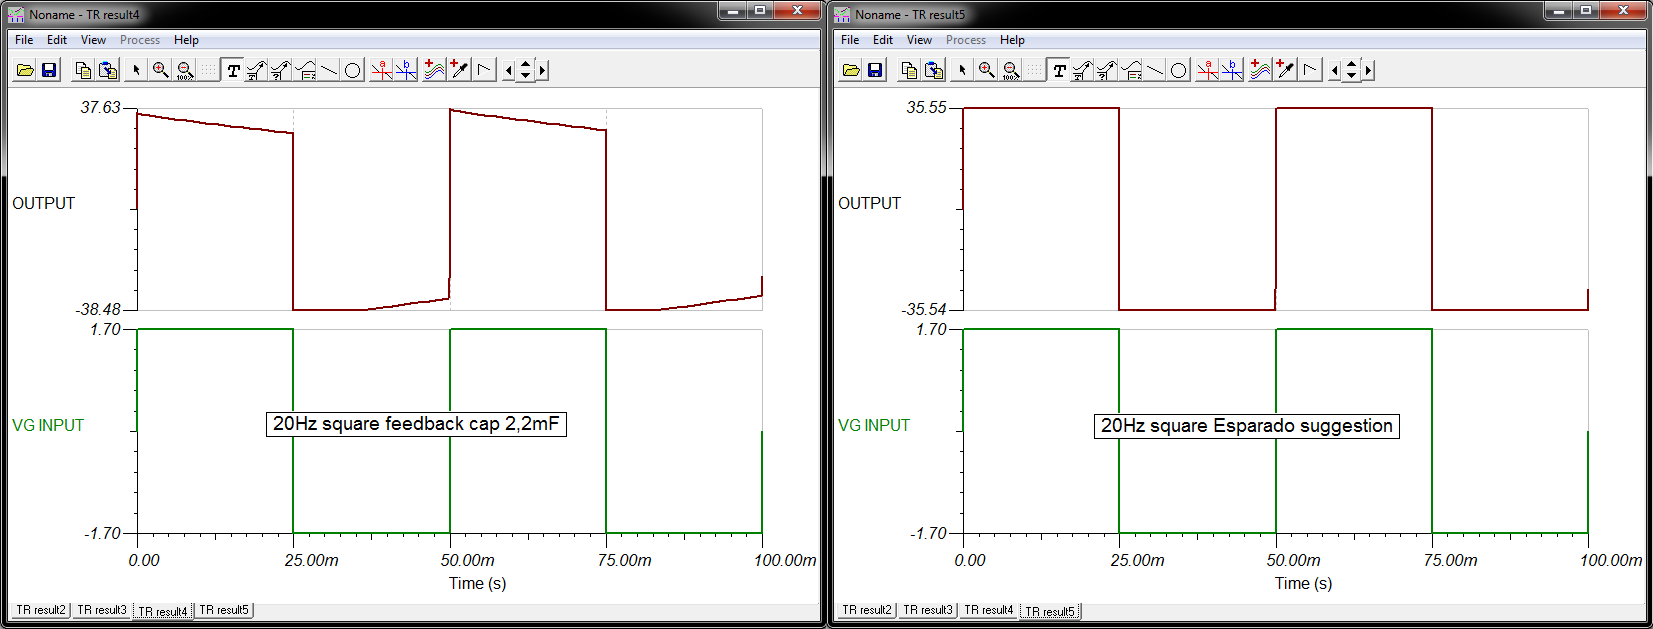Image resolution: width=1653 pixels, height=629 pixels.
Task: Legend icon in TR result5 toolbar
Action: 1131,70
